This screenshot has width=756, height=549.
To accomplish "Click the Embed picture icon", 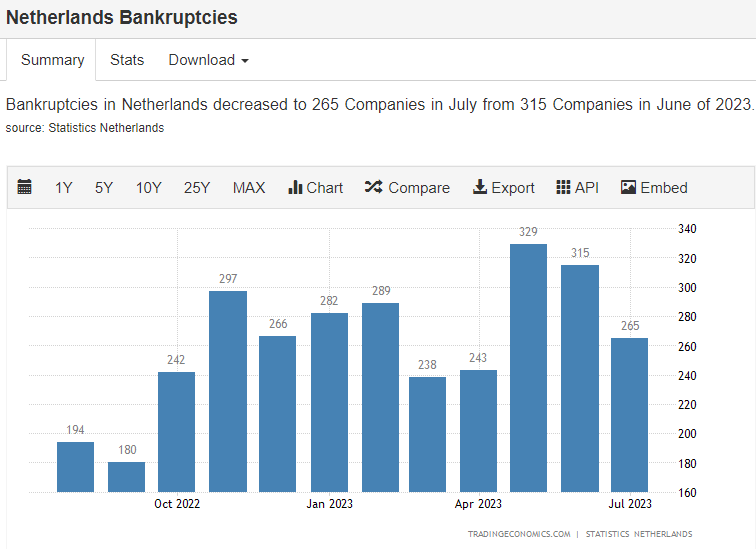I will coord(628,187).
